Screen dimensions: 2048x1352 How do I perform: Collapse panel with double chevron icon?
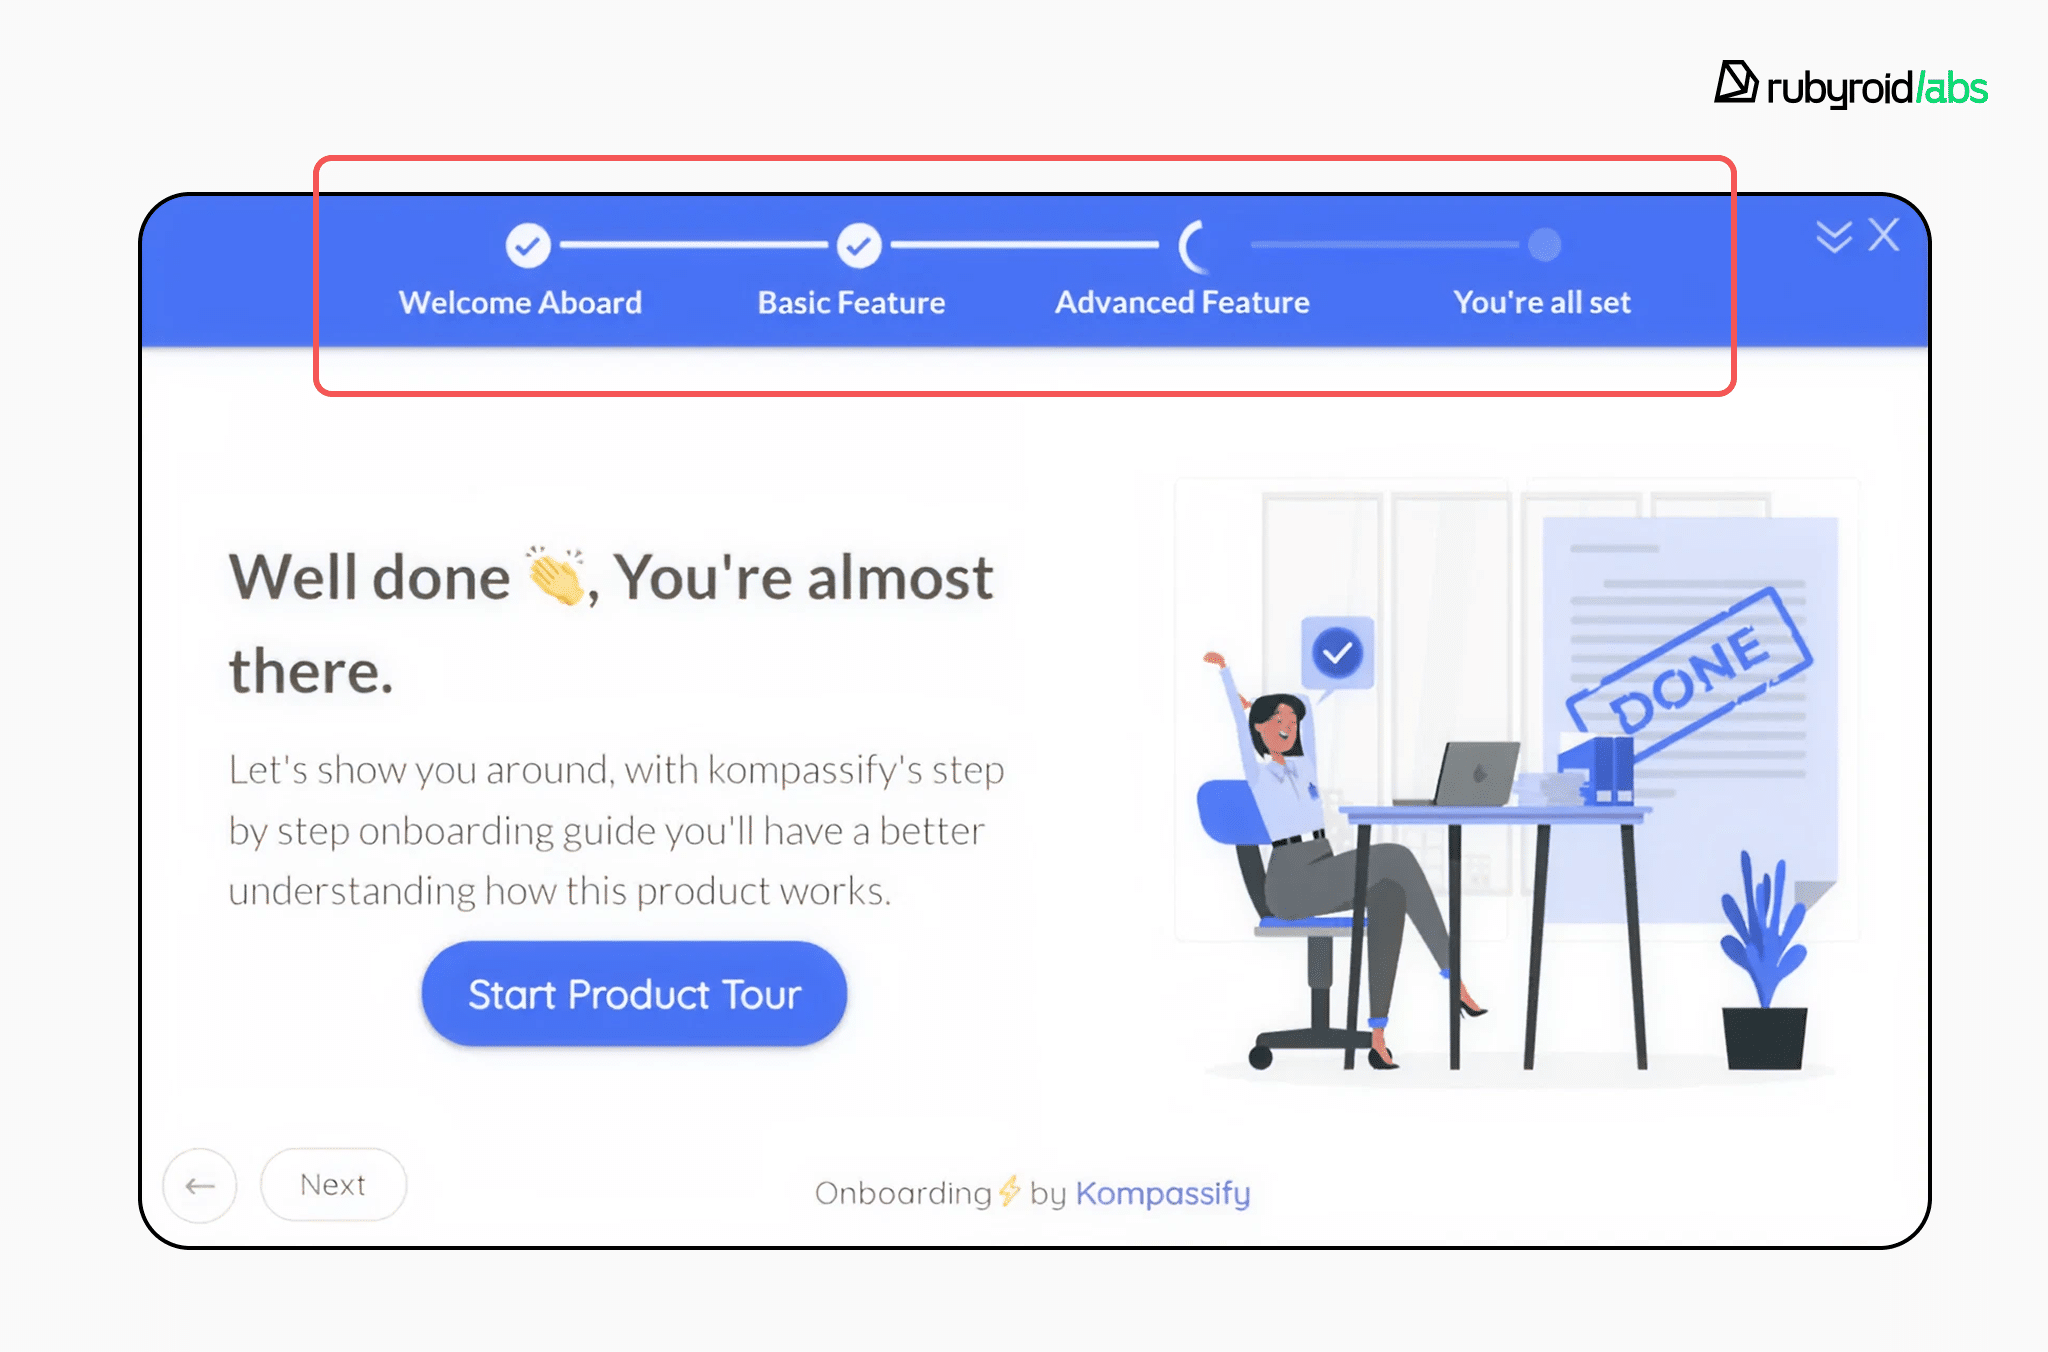1834,237
